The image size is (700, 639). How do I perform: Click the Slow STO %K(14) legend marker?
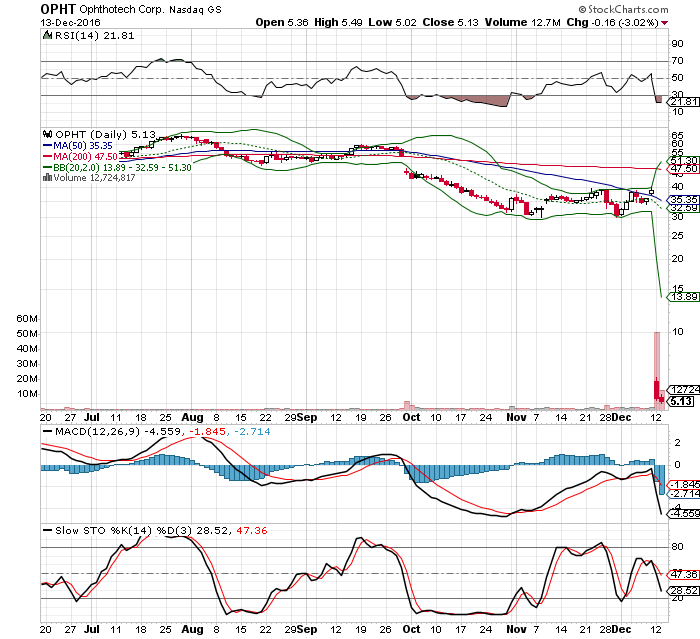point(45,529)
